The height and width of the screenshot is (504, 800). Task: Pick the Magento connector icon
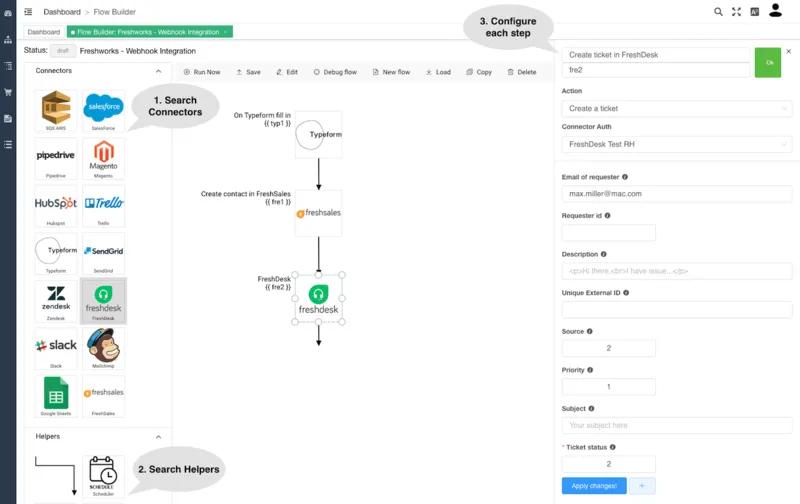pos(103,158)
